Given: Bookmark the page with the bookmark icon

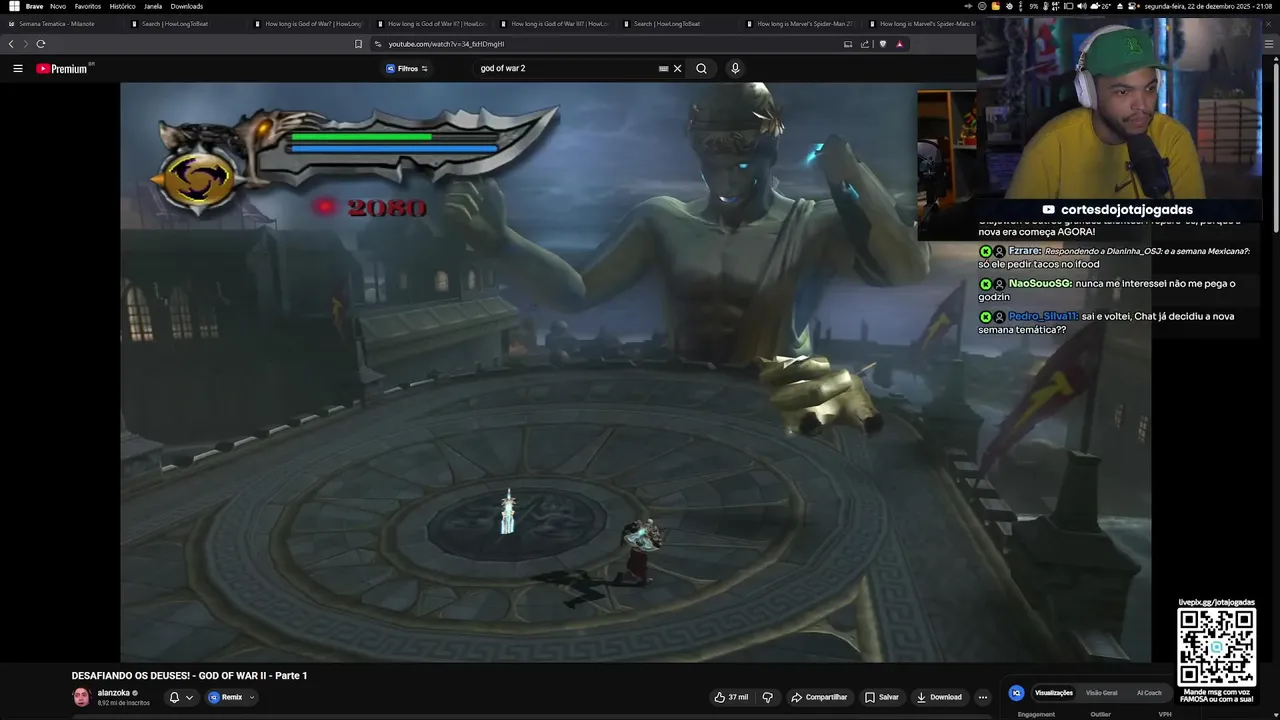Looking at the screenshot, I should click(x=358, y=44).
